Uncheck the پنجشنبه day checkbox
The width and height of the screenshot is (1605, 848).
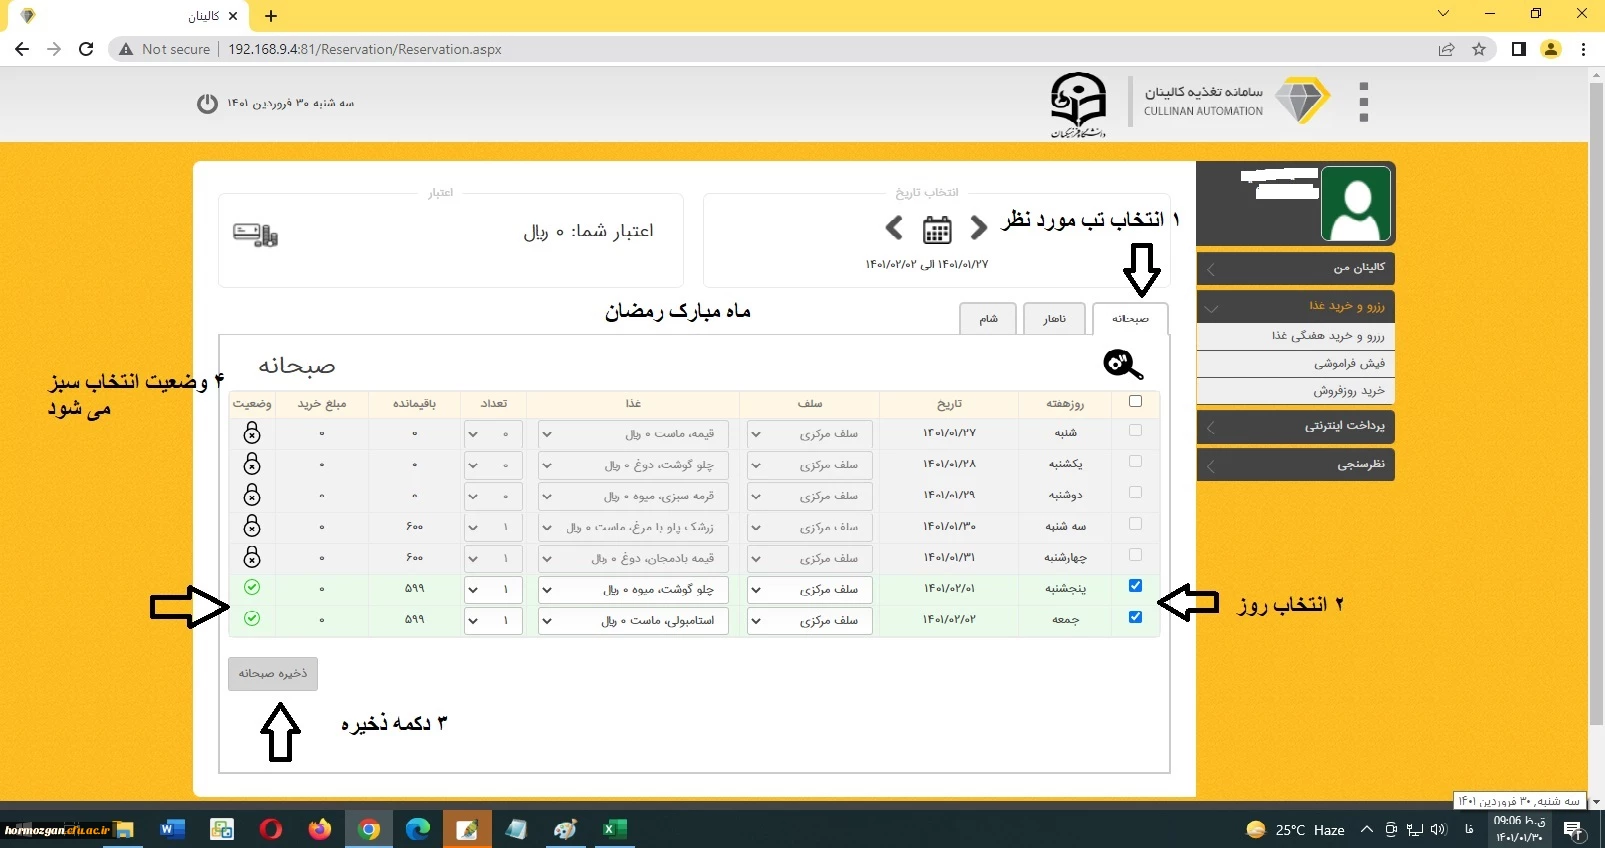(x=1135, y=586)
